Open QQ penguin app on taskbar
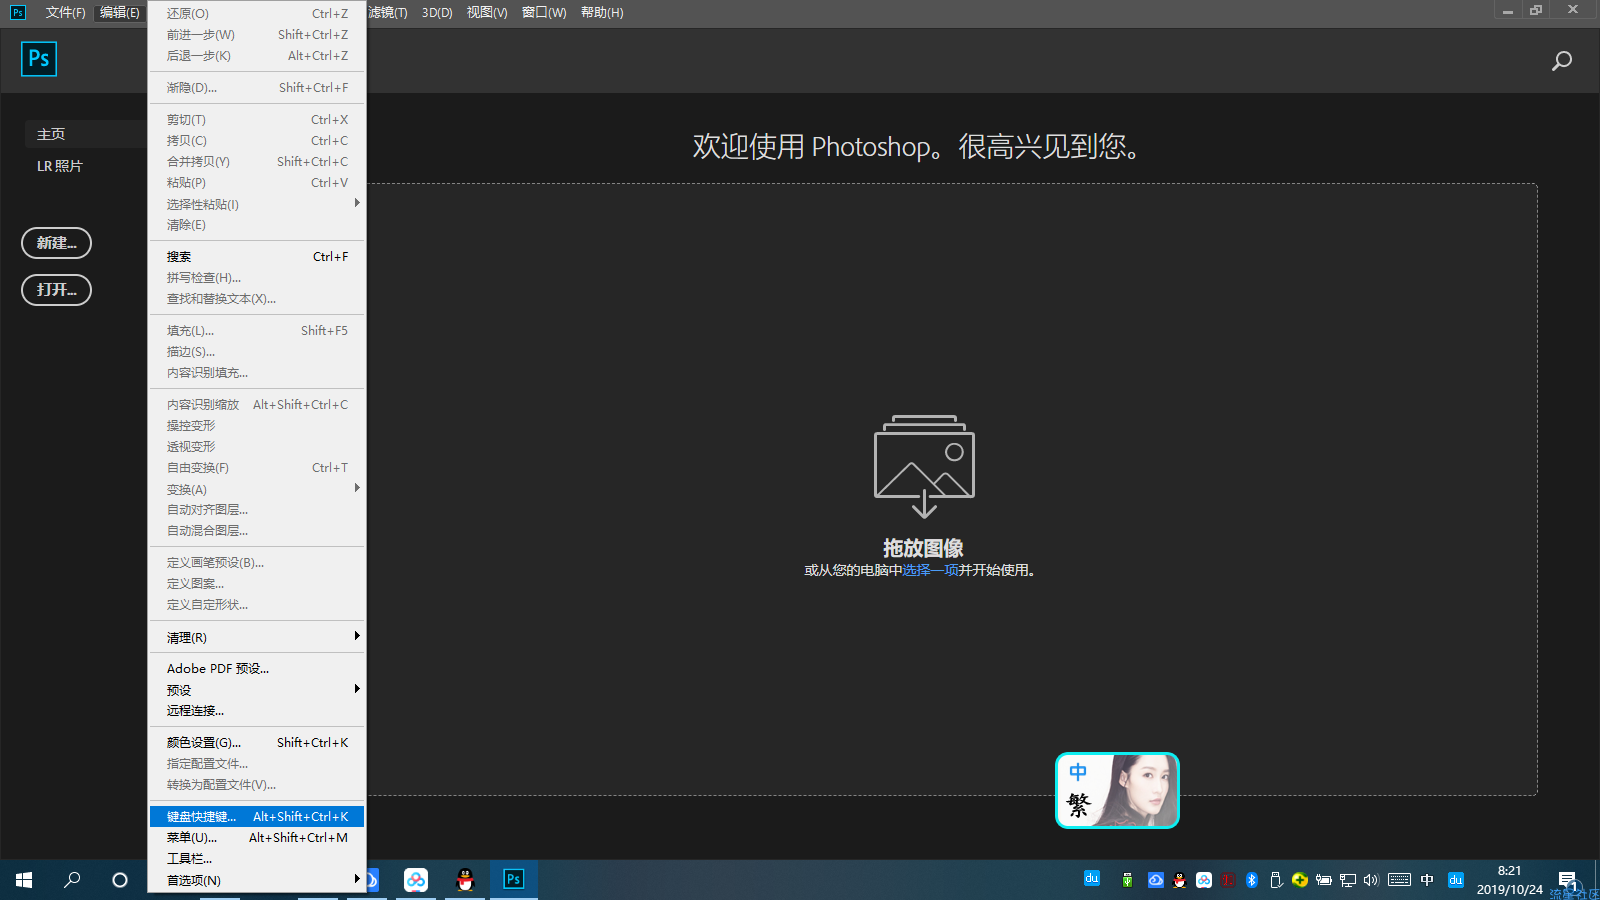The height and width of the screenshot is (900, 1600). [x=465, y=880]
